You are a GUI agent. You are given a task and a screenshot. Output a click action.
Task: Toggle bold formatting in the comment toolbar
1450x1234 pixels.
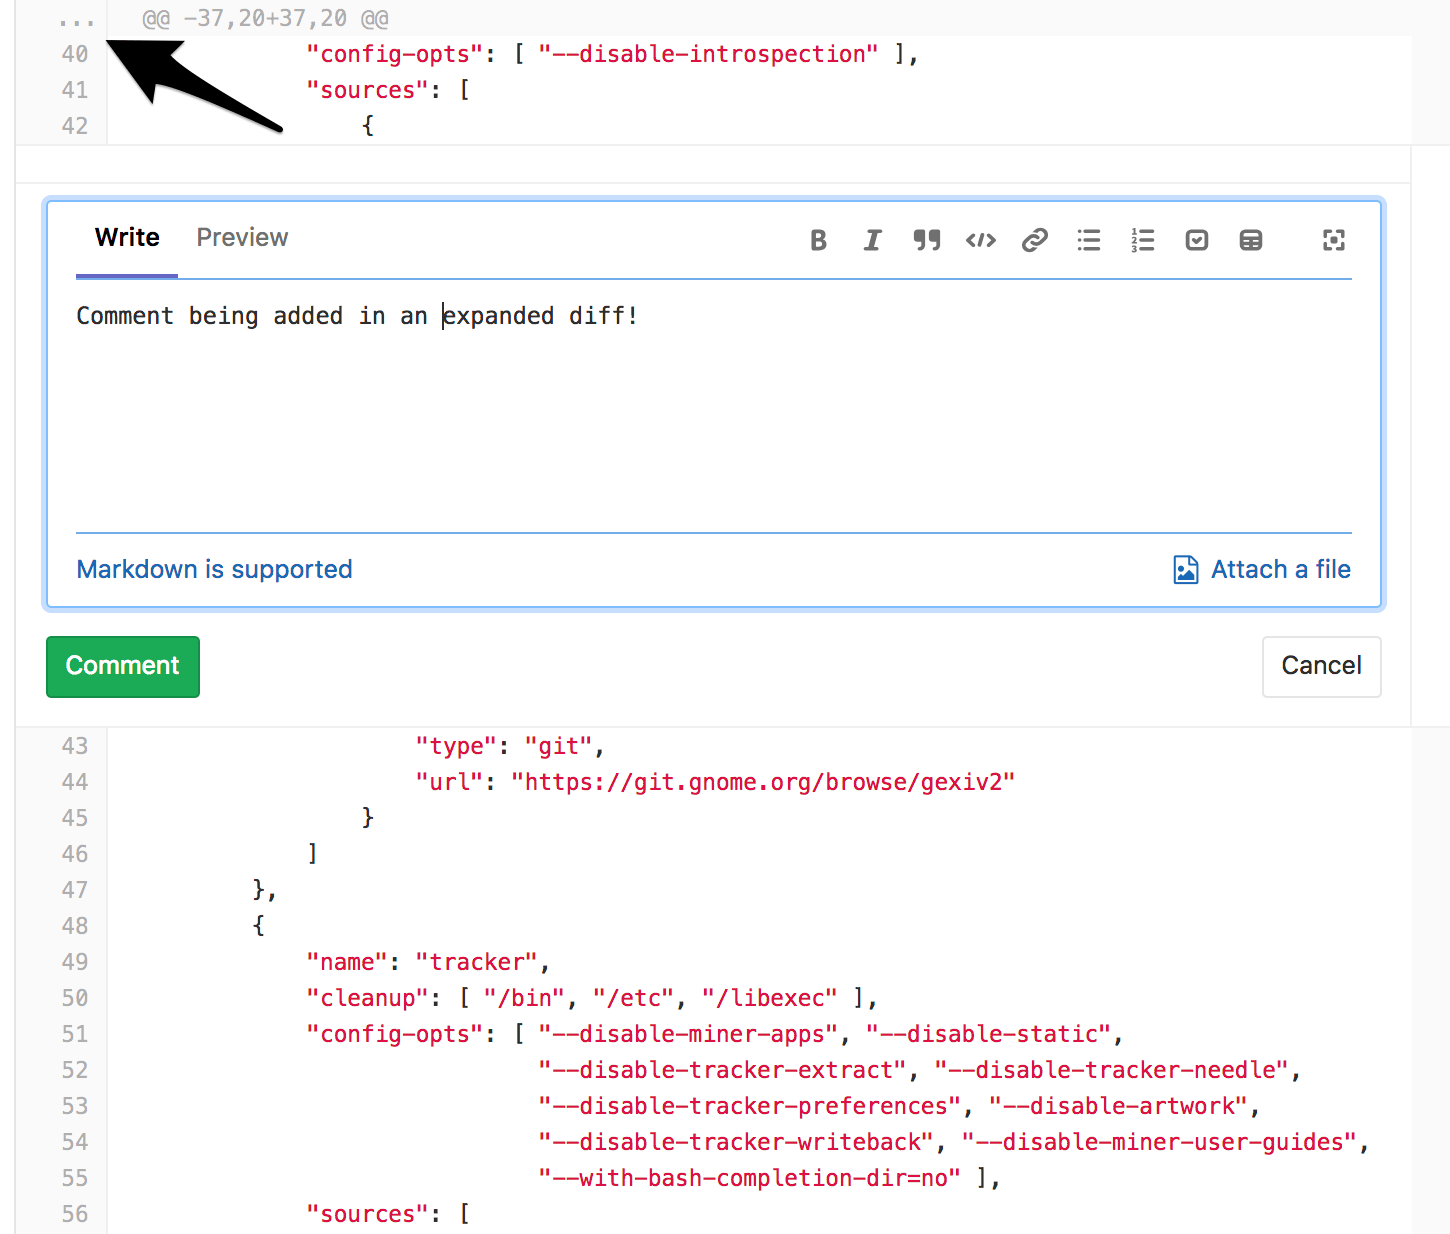pos(818,240)
